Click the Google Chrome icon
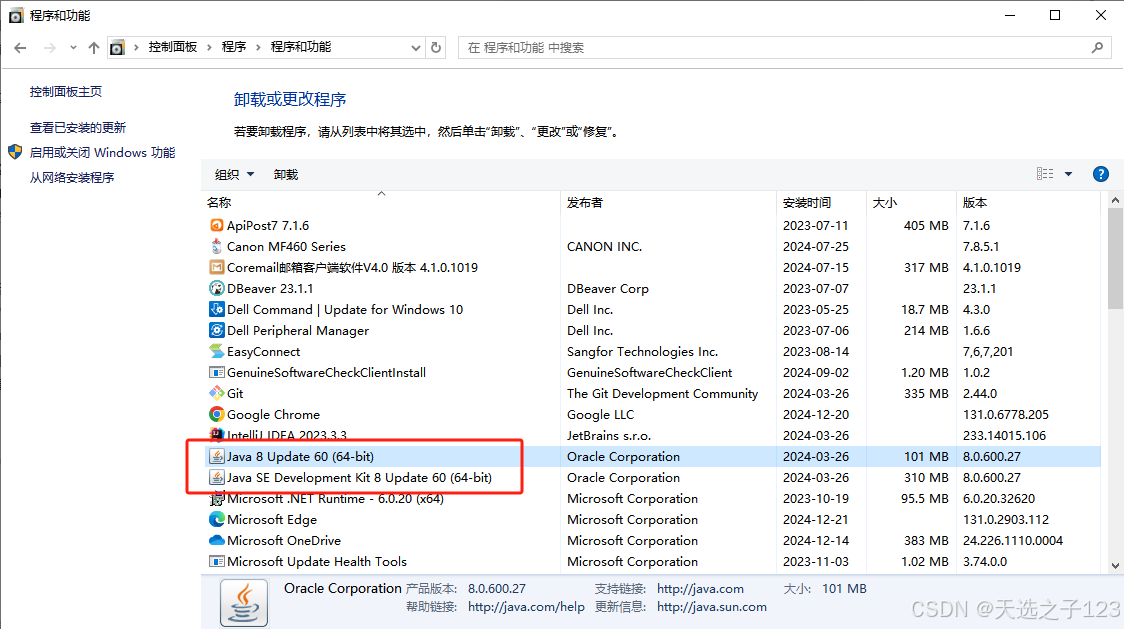1124x629 pixels. [x=216, y=415]
